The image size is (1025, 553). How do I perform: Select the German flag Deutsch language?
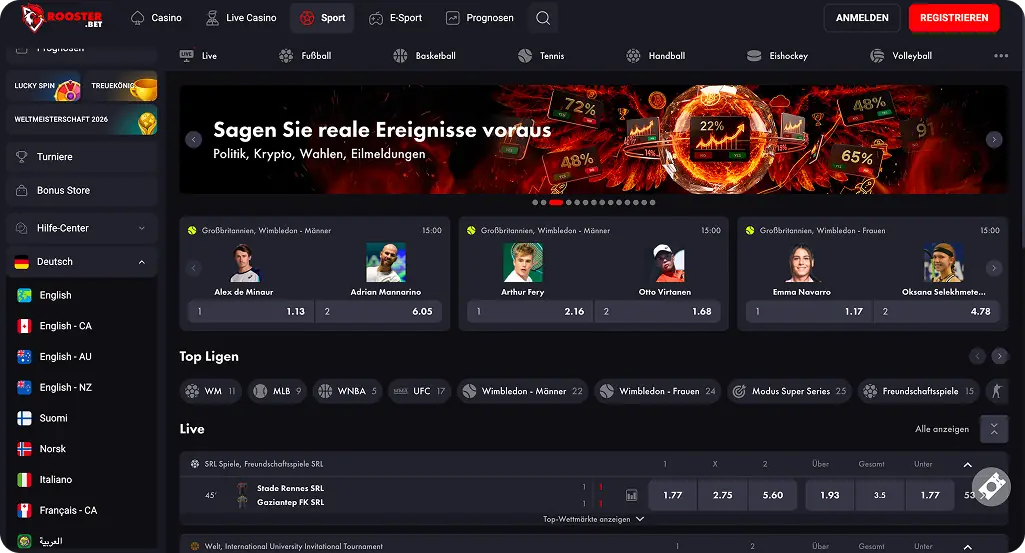click(22, 262)
